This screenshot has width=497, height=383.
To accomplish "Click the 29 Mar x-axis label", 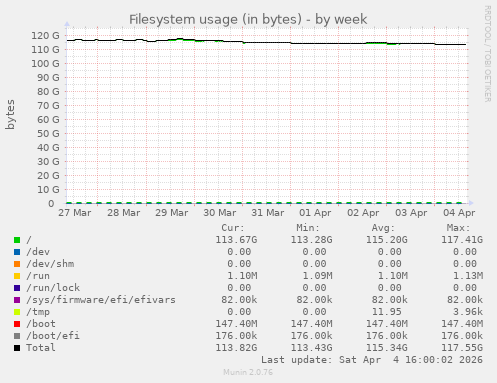I will 172,213.
